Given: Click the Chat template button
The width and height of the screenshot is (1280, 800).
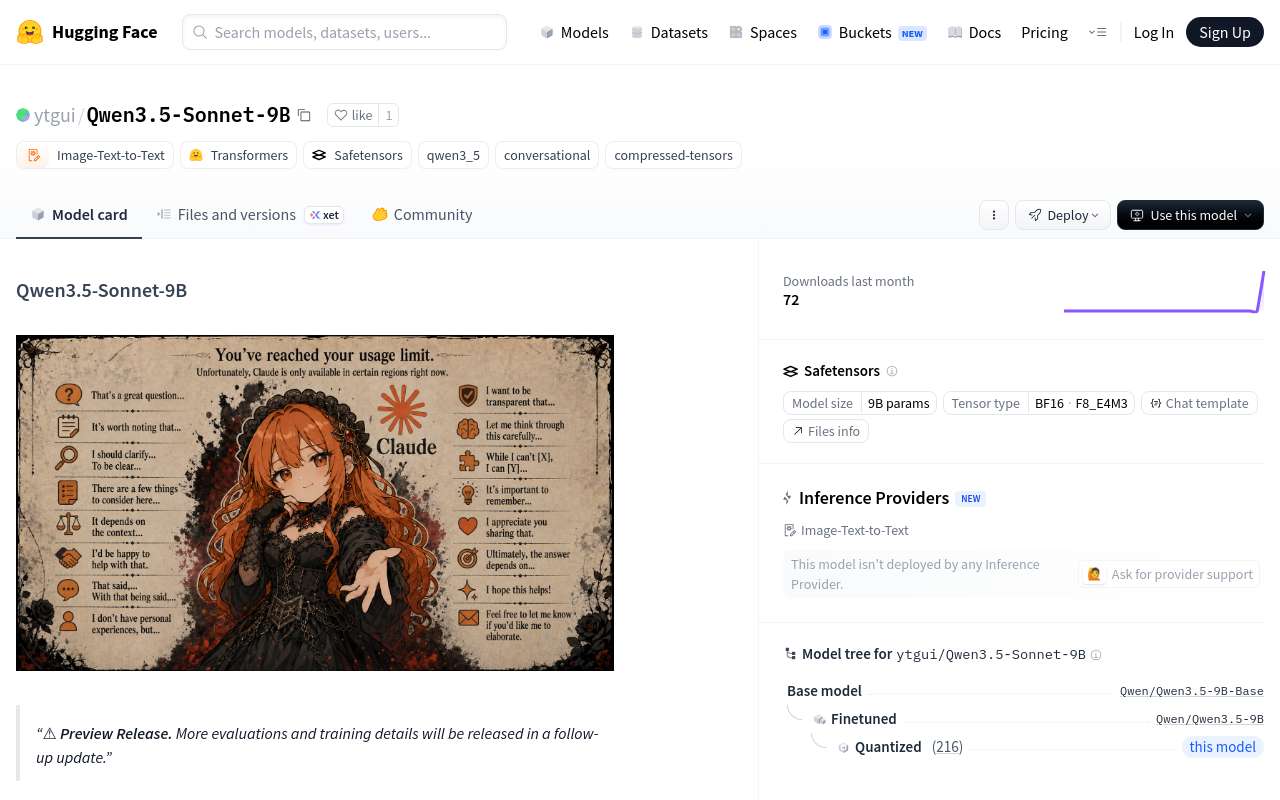Looking at the screenshot, I should point(1199,403).
